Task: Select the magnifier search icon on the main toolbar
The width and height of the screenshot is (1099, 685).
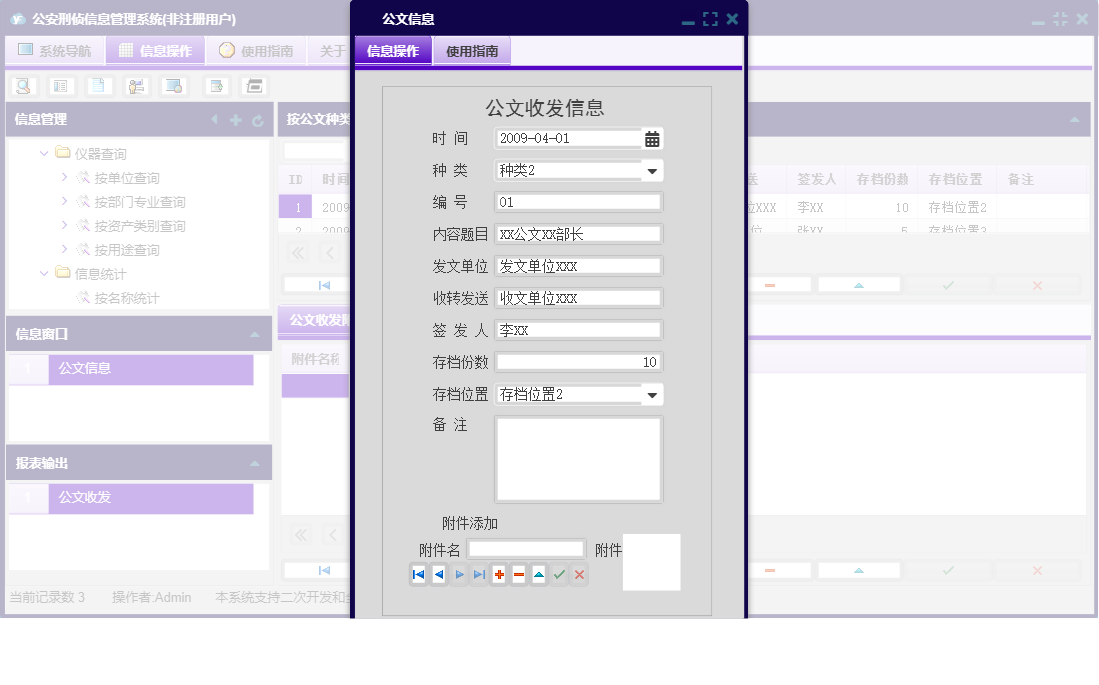Action: [21, 86]
